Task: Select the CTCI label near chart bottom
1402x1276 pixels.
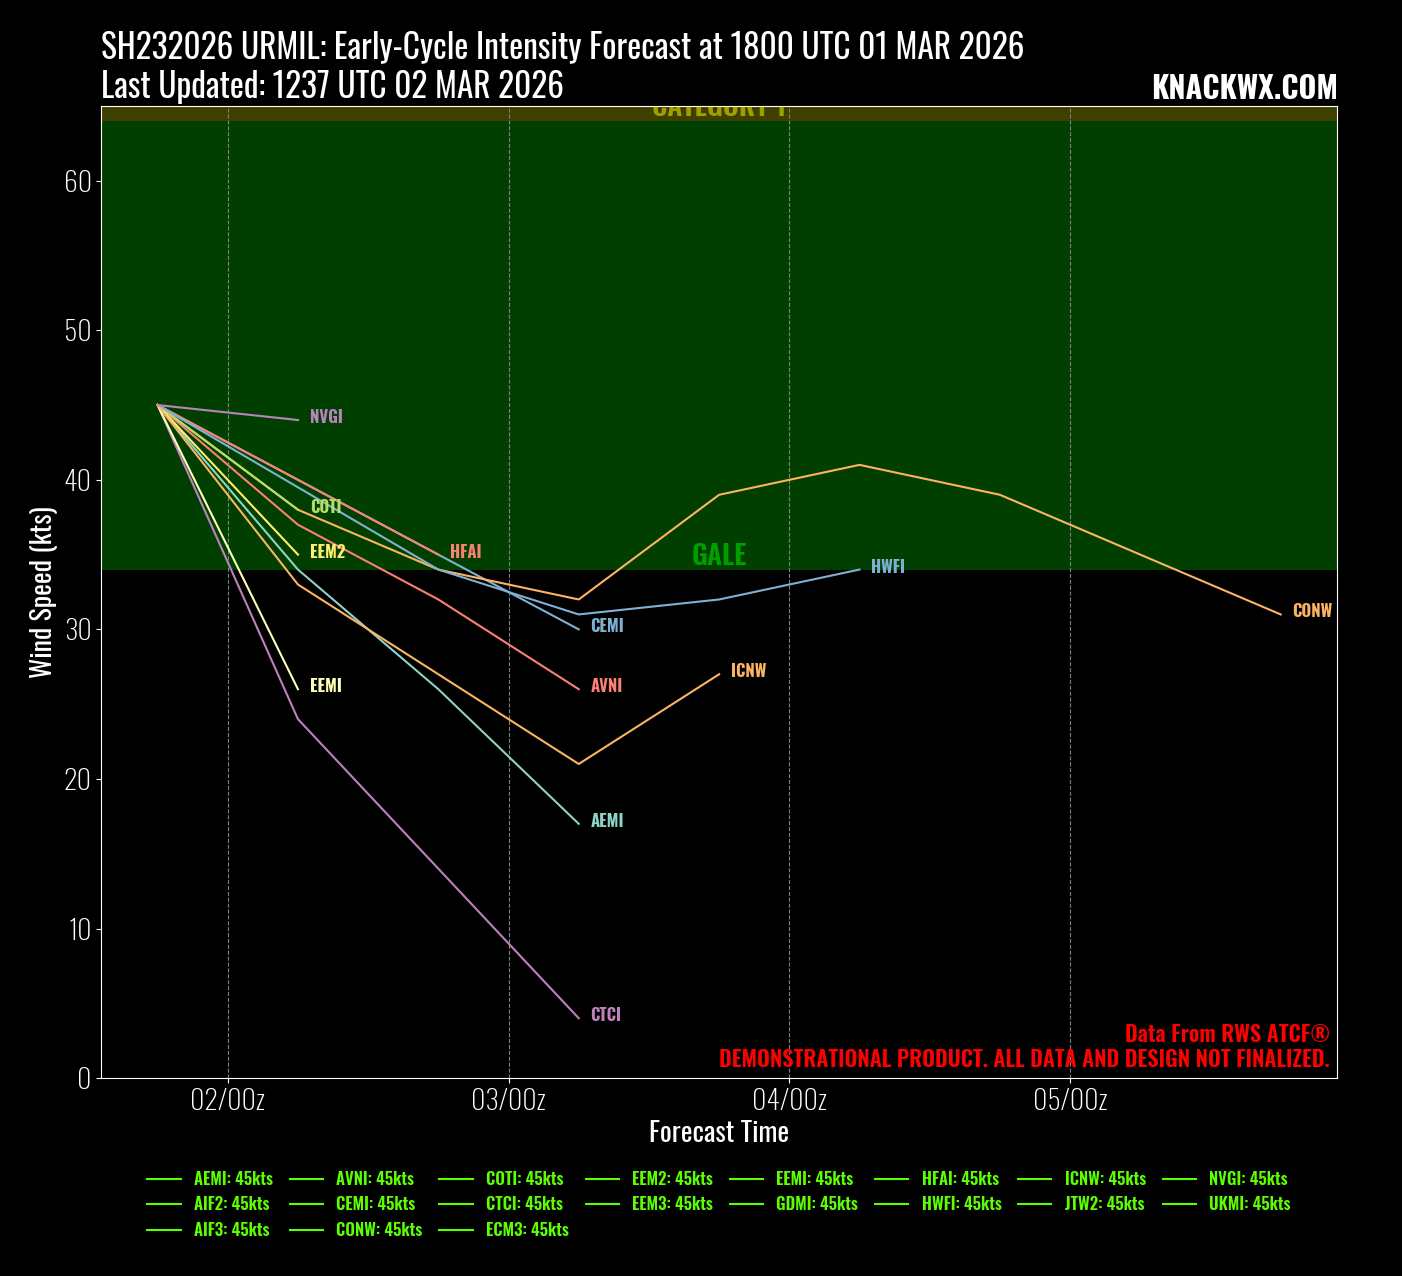Action: (x=606, y=1015)
